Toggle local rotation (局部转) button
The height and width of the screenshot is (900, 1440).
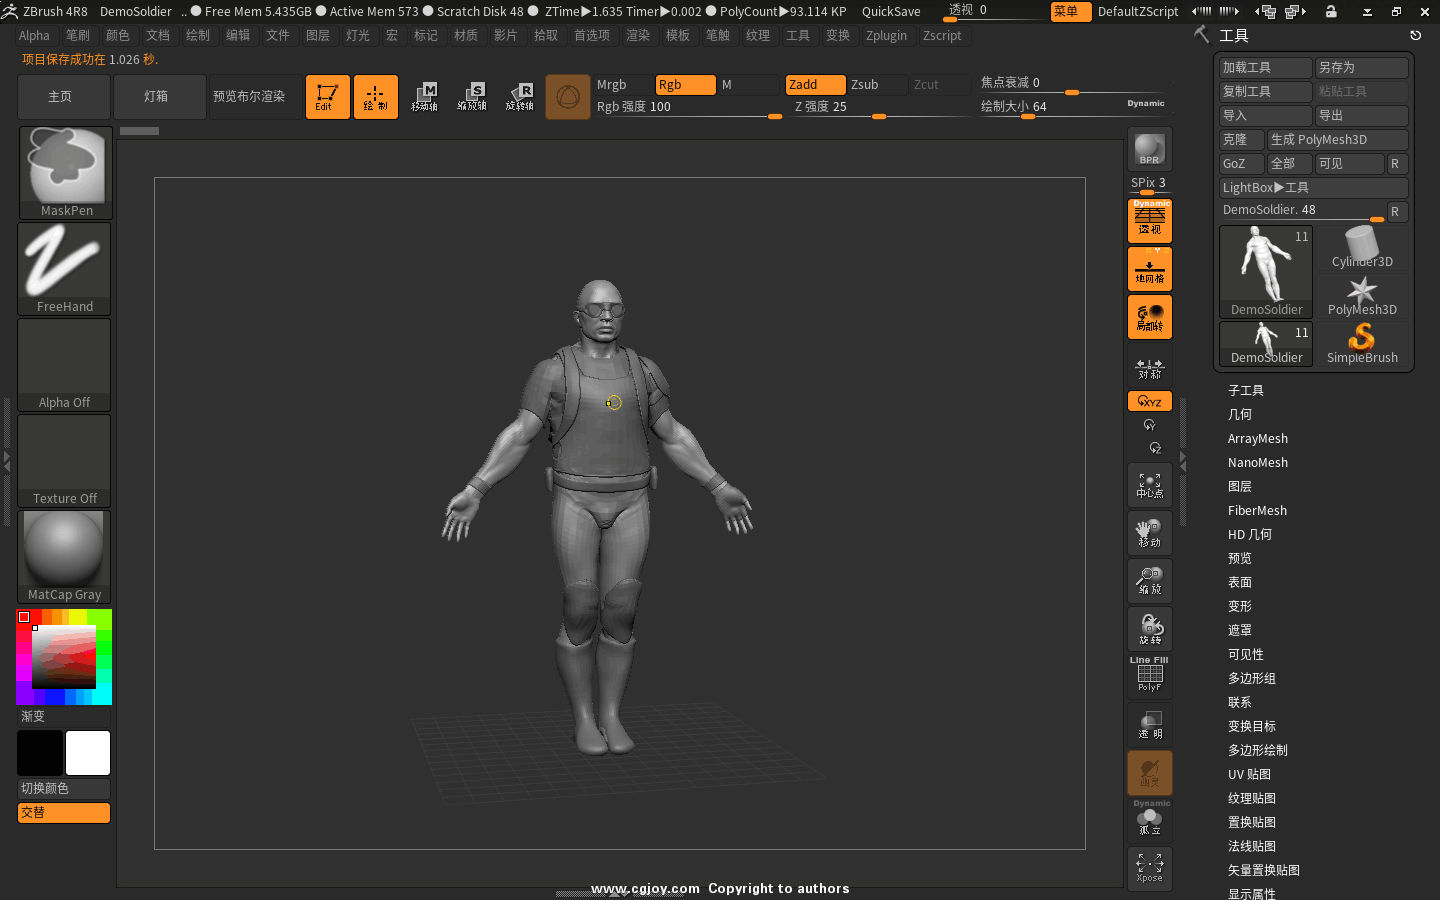point(1150,317)
